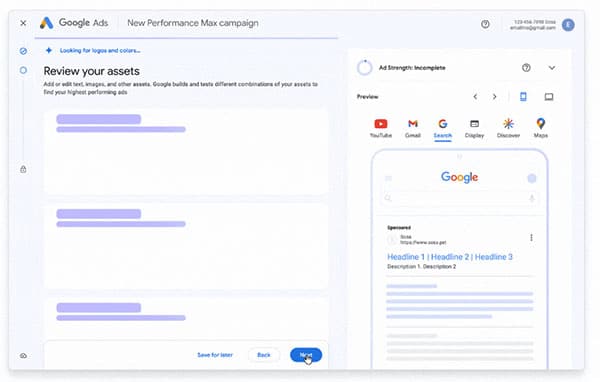600x382 pixels.
Task: Close the campaign creation with the X icon
Action: coord(23,23)
